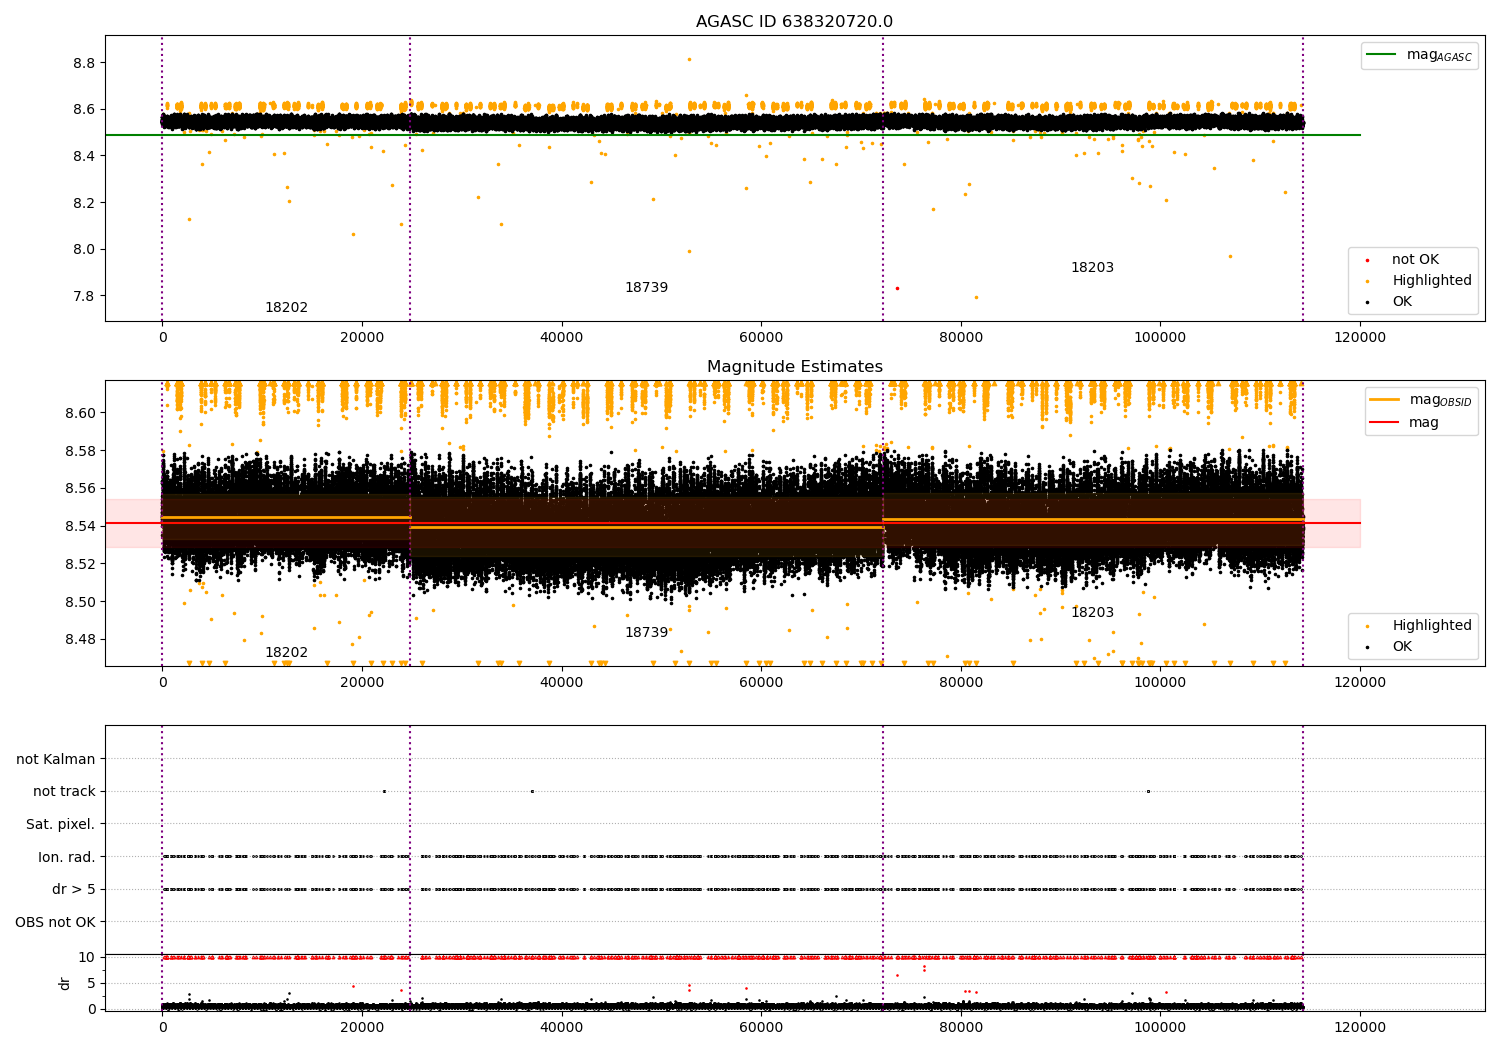Click the 'OBS not OK' row label
Image resolution: width=1500 pixels, height=1050 pixels.
[55, 922]
